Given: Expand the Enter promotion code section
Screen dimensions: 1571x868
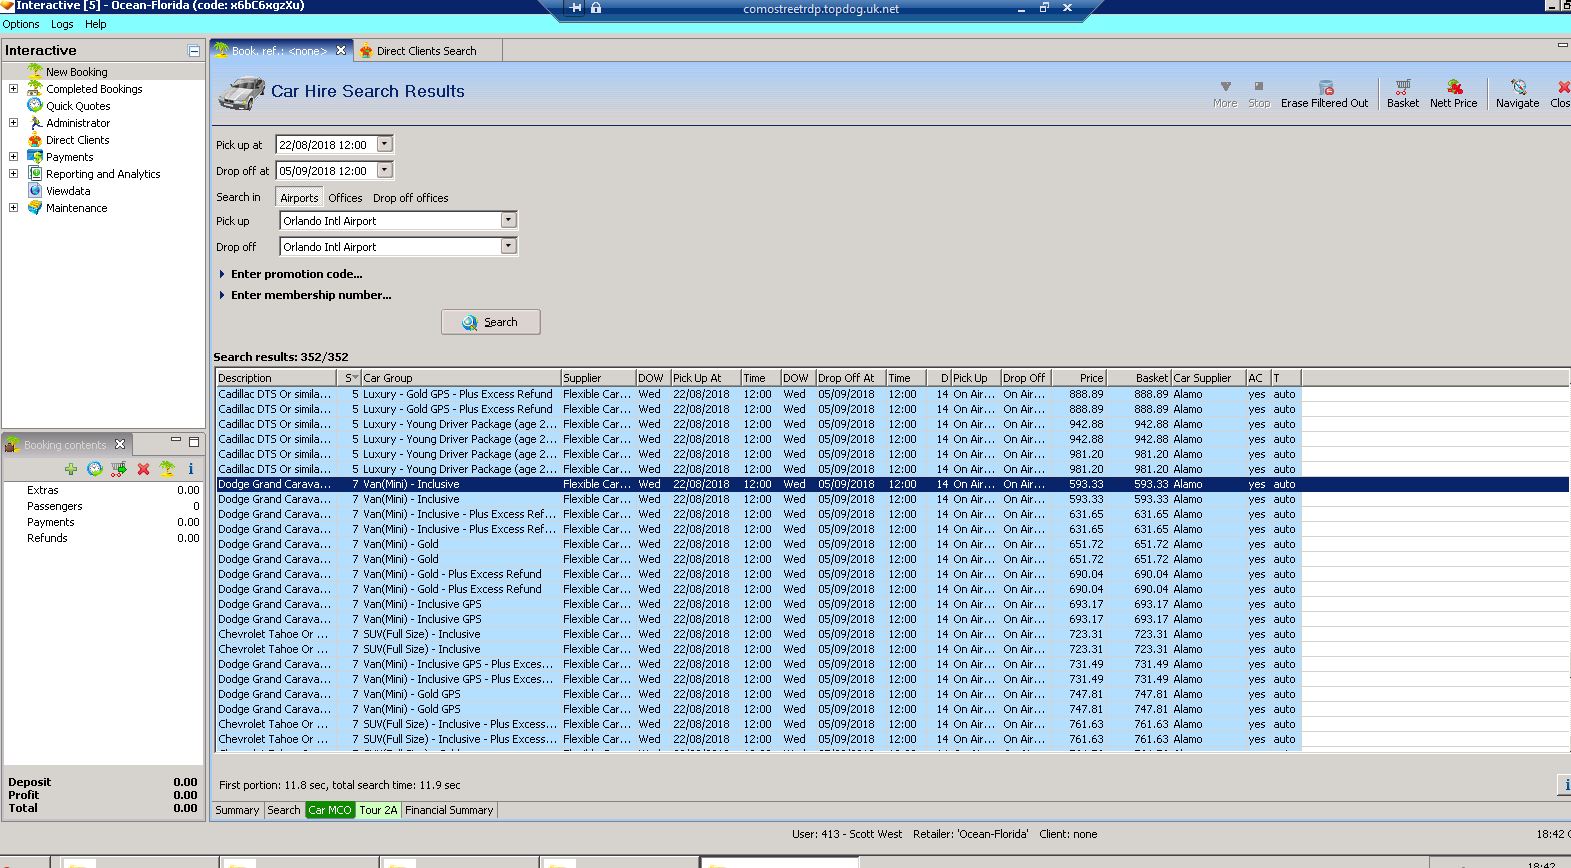Looking at the screenshot, I should [x=296, y=274].
